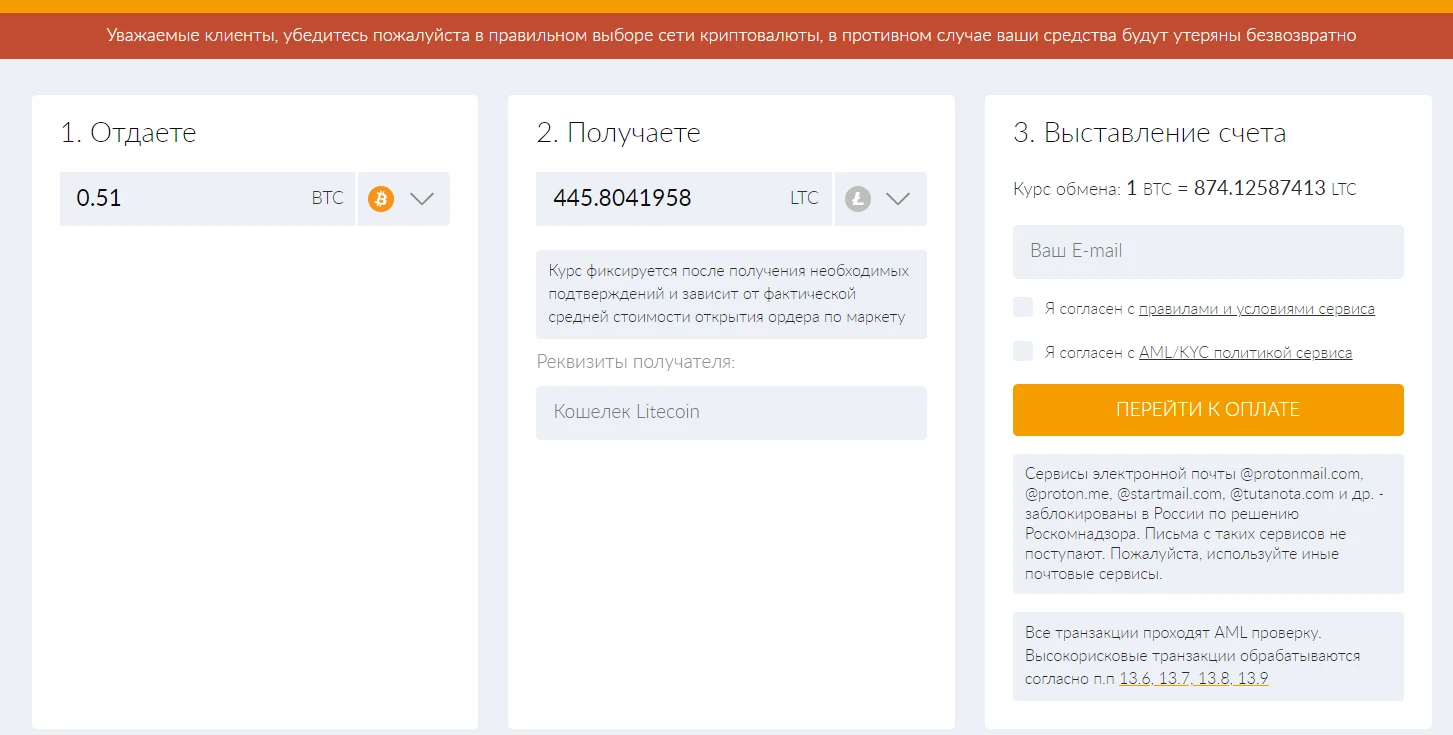Image resolution: width=1453 pixels, height=735 pixels.
Task: Click the 'Все транзакции проходят AML проверку' text
Action: pos(1173,633)
